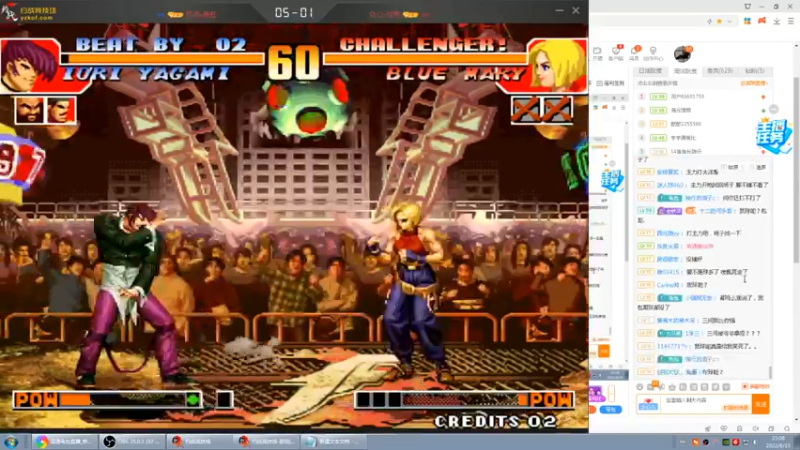
Task: Click the blue button in the background window
Action: [611, 410]
